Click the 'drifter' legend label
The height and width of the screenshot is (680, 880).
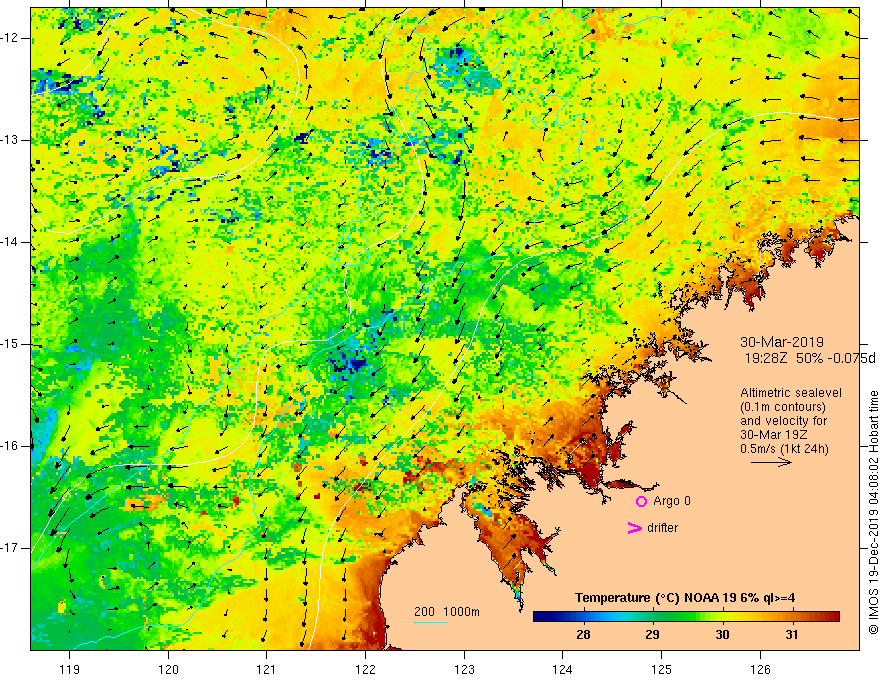tap(662, 528)
